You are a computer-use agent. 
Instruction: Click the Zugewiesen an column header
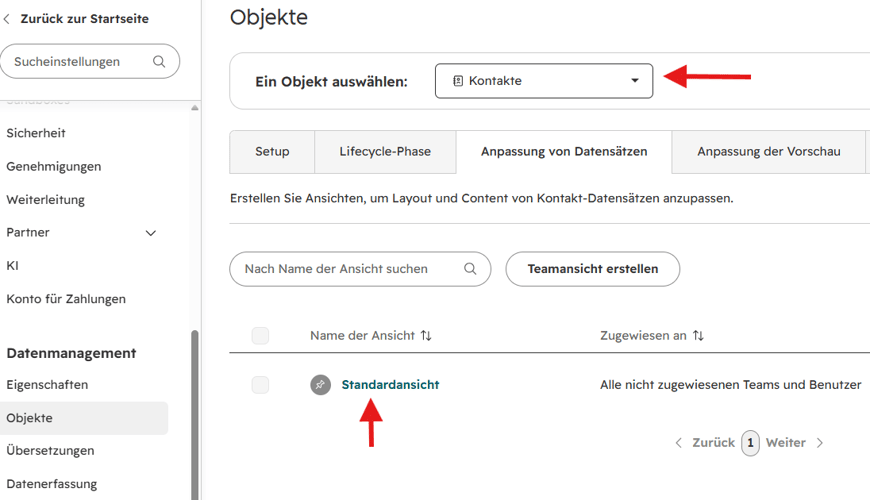643,335
